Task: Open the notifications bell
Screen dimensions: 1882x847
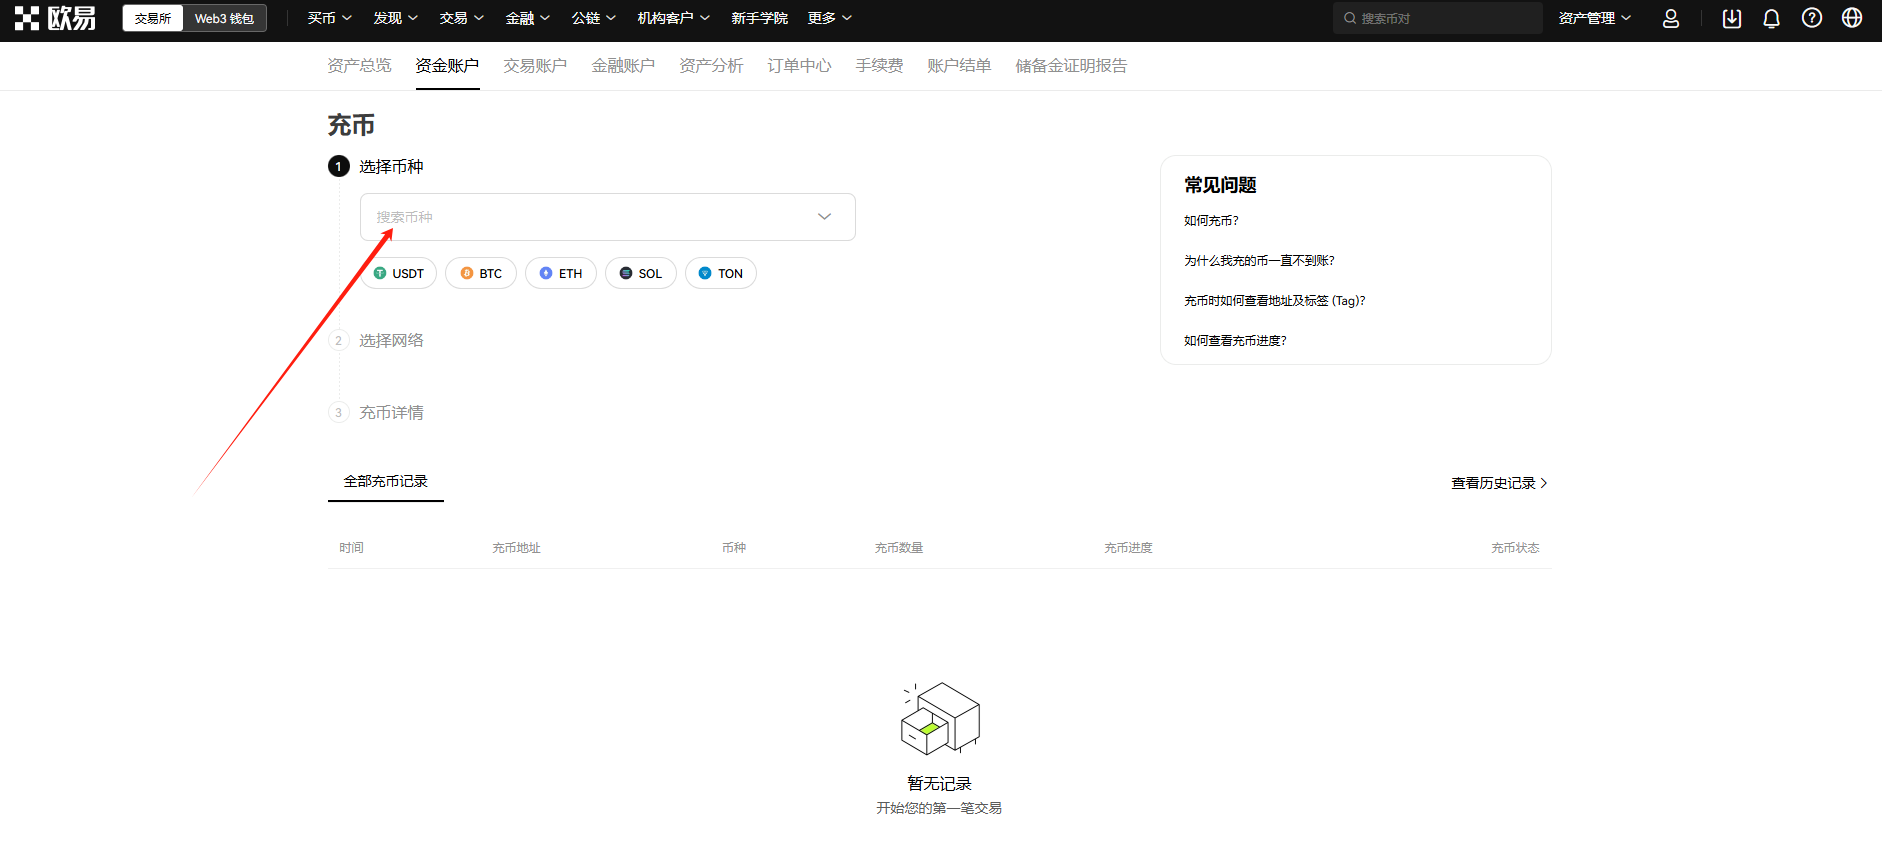Action: [1771, 18]
